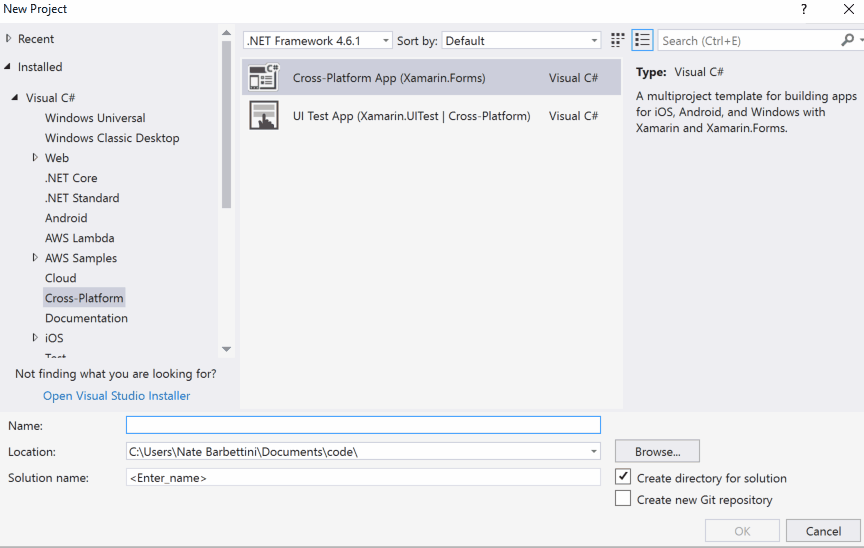Click the category tree scroll down arrow
Screen dimensions: 864x548
(x=226, y=349)
